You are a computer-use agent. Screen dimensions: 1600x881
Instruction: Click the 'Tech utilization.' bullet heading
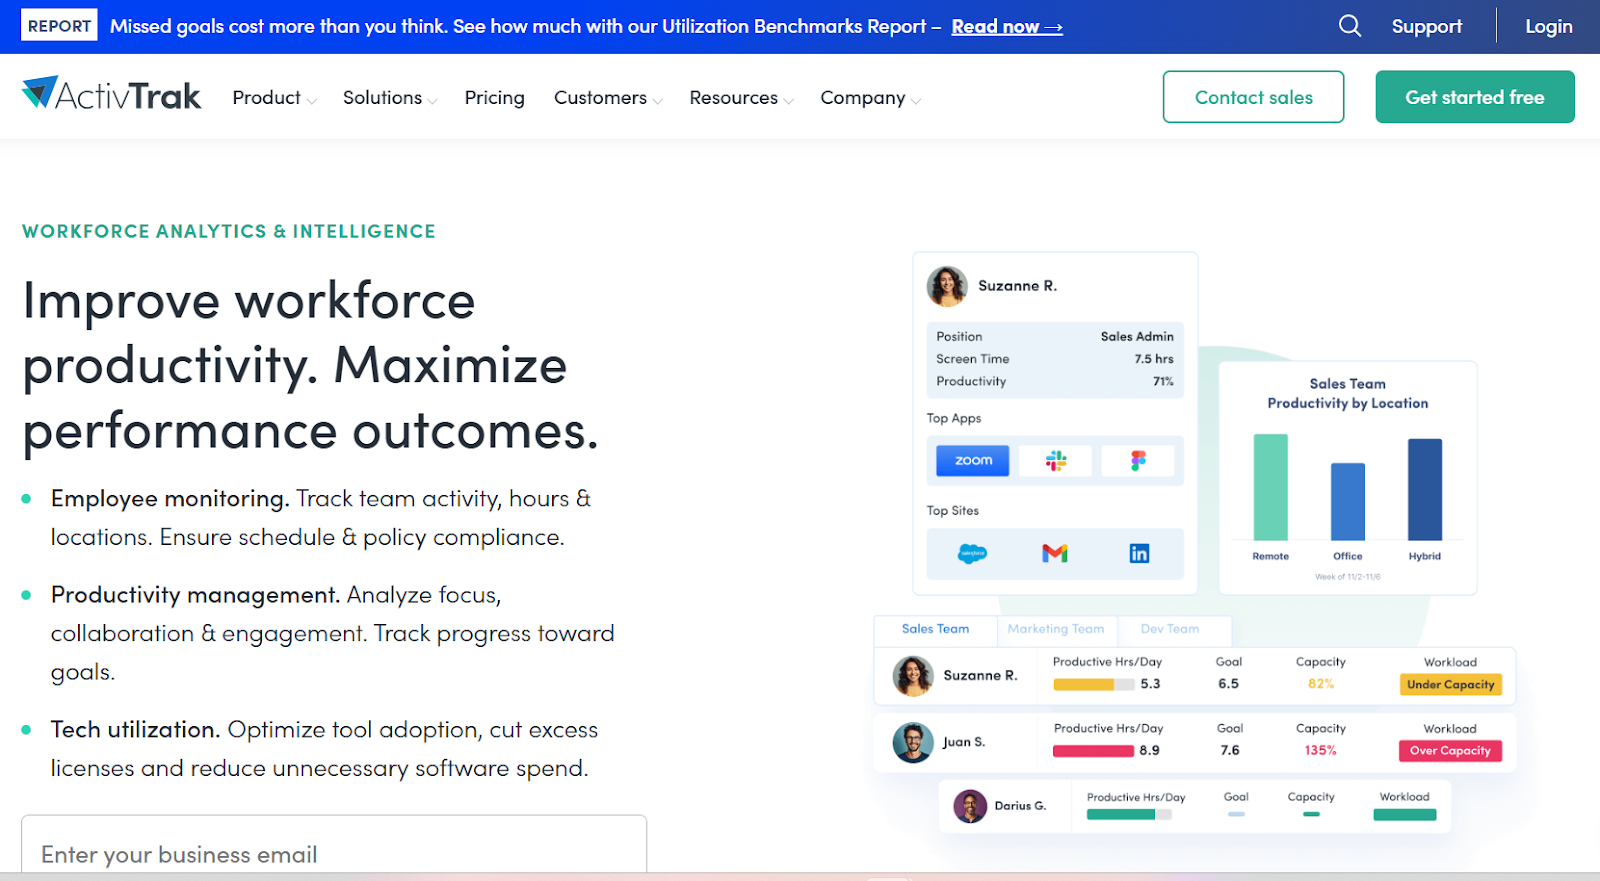click(135, 730)
